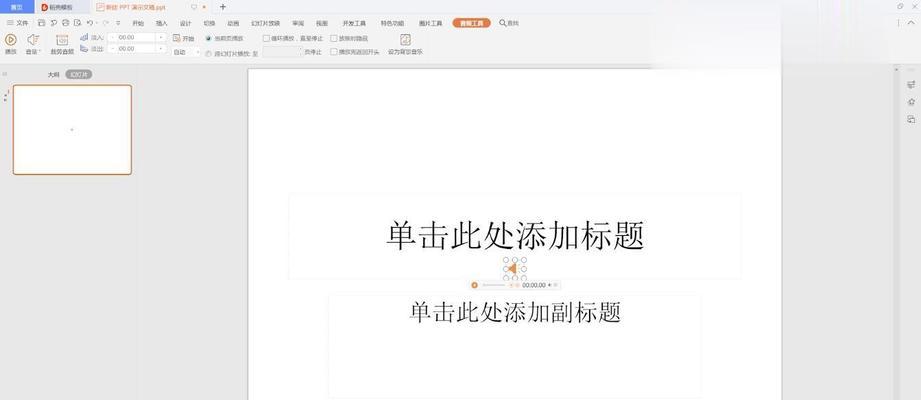The image size is (921, 400).
Task: Open the Animations ribbon tab
Action: coord(233,23)
